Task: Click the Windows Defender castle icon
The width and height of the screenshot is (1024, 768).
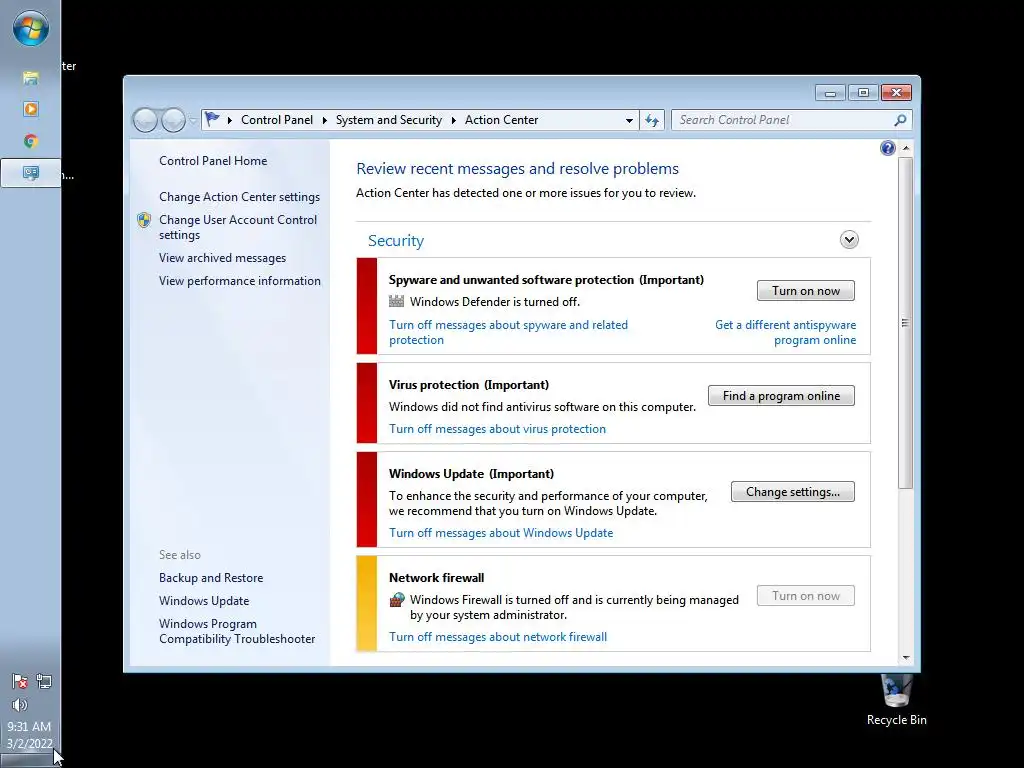Action: click(396, 301)
